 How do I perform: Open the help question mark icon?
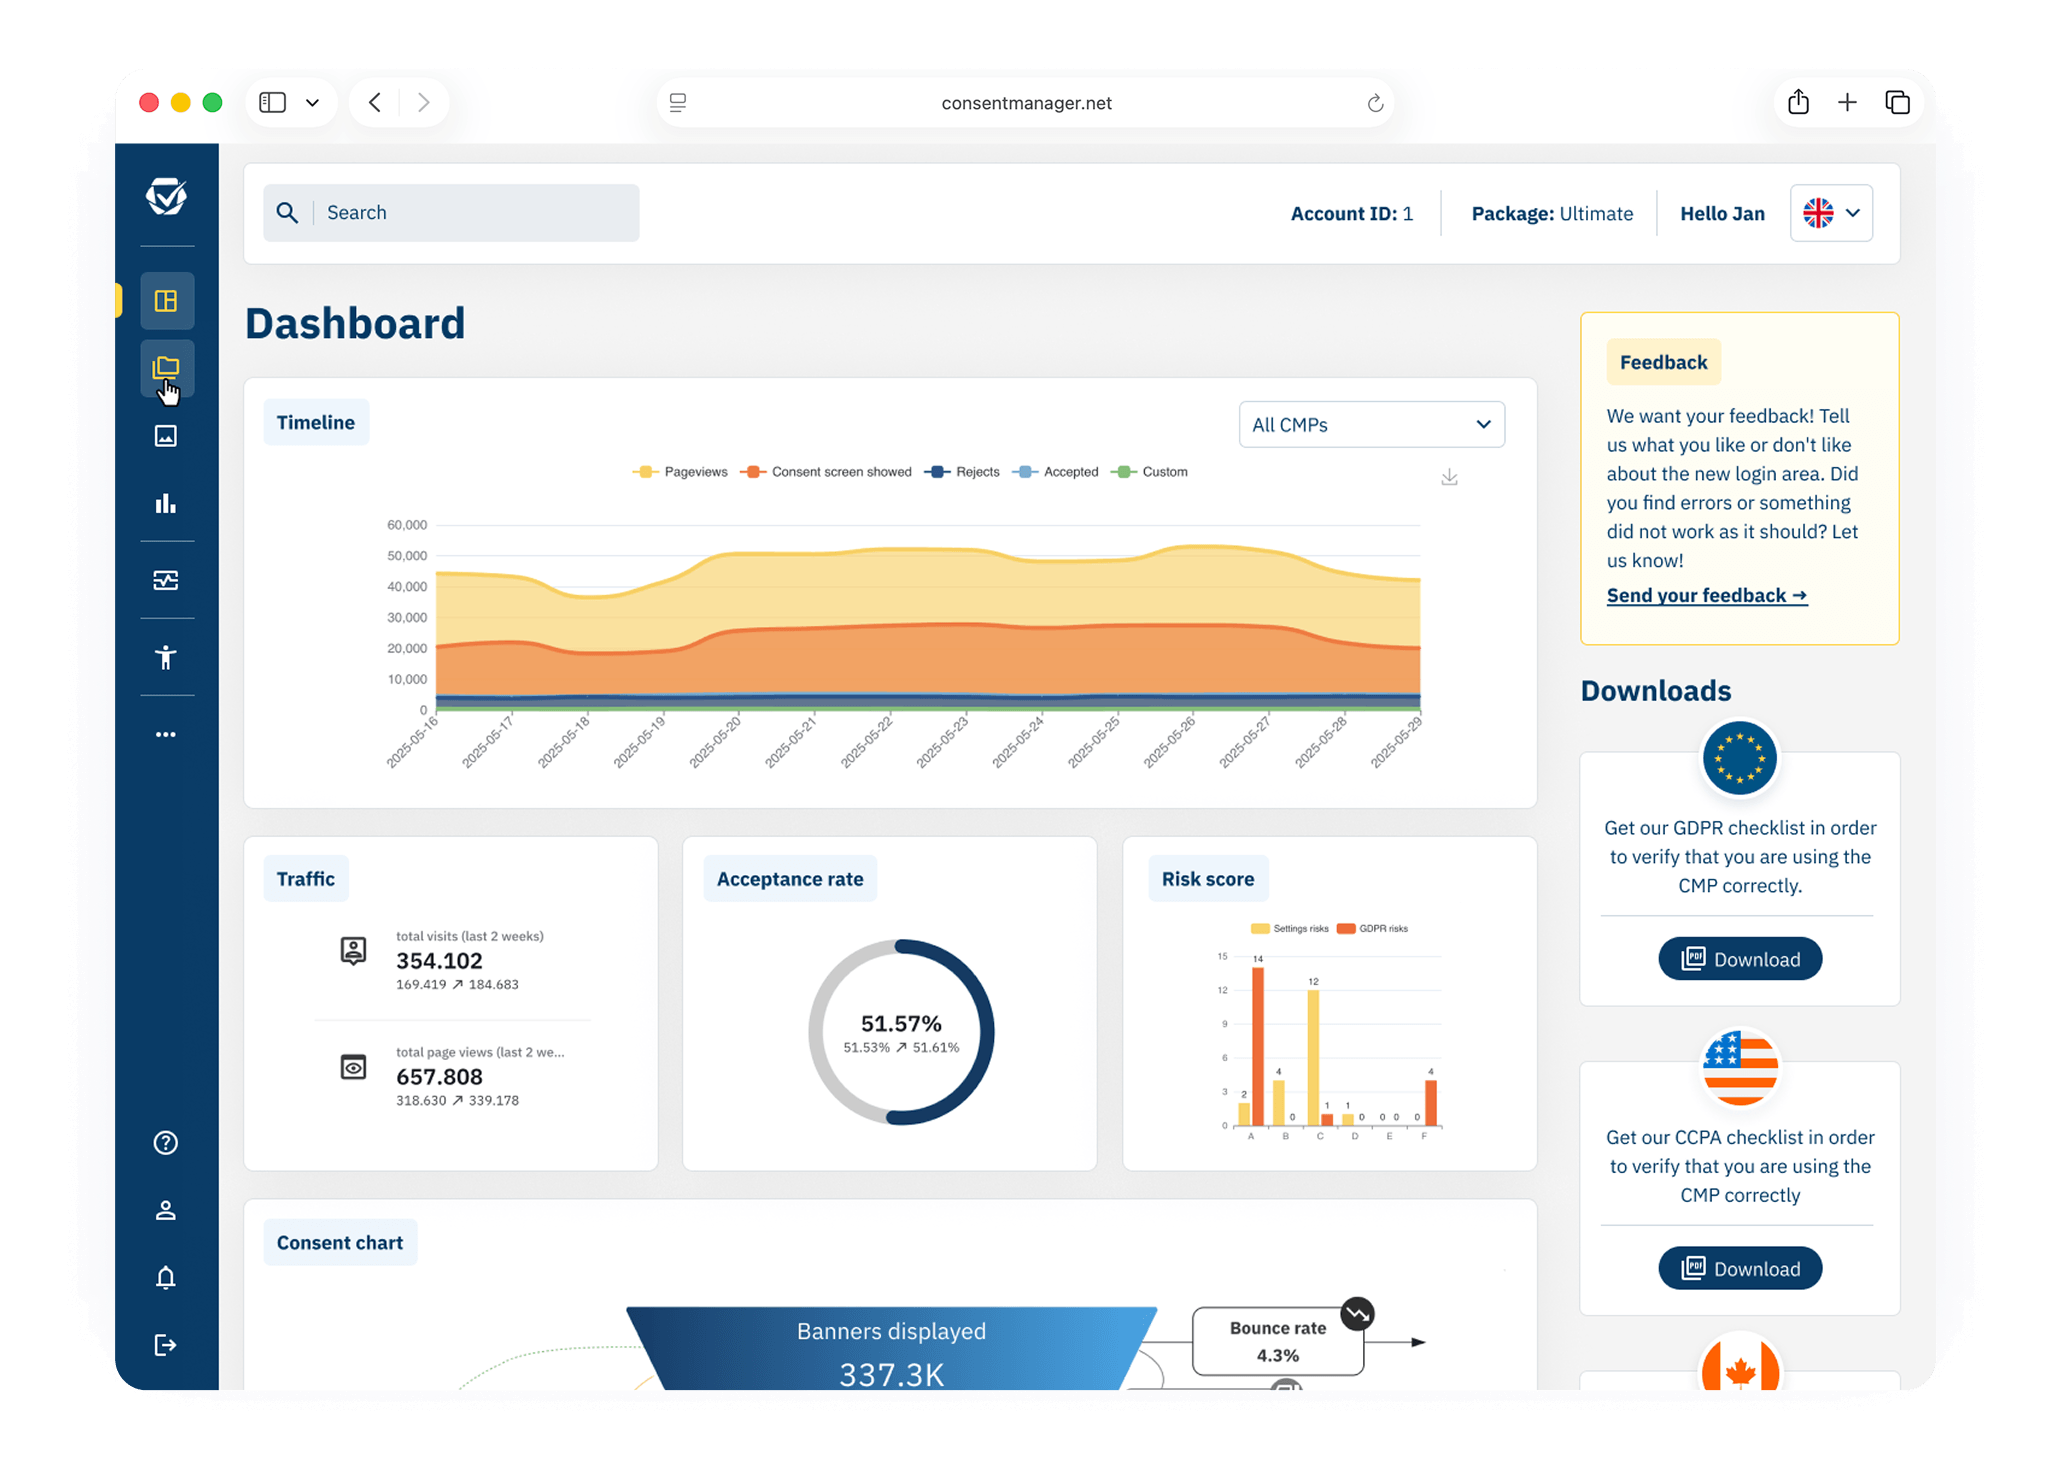pyautogui.click(x=166, y=1143)
